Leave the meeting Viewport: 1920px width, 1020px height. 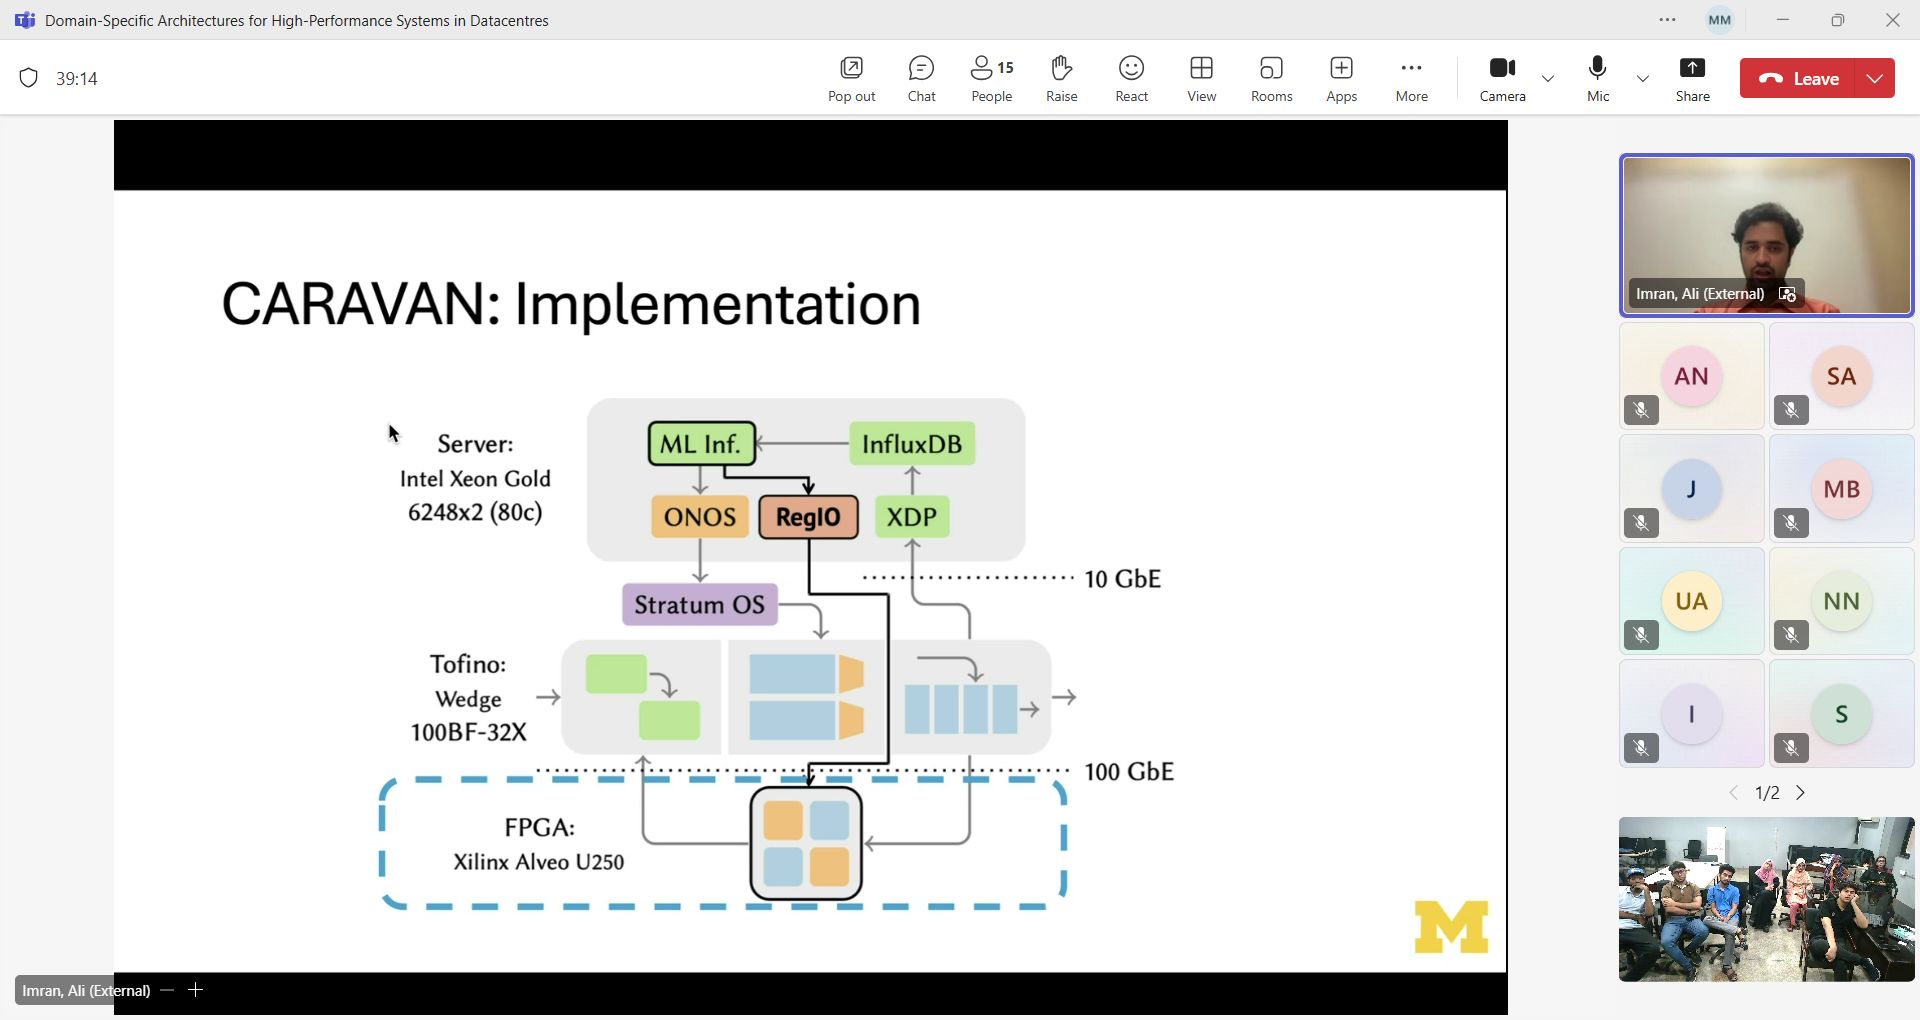(x=1799, y=78)
